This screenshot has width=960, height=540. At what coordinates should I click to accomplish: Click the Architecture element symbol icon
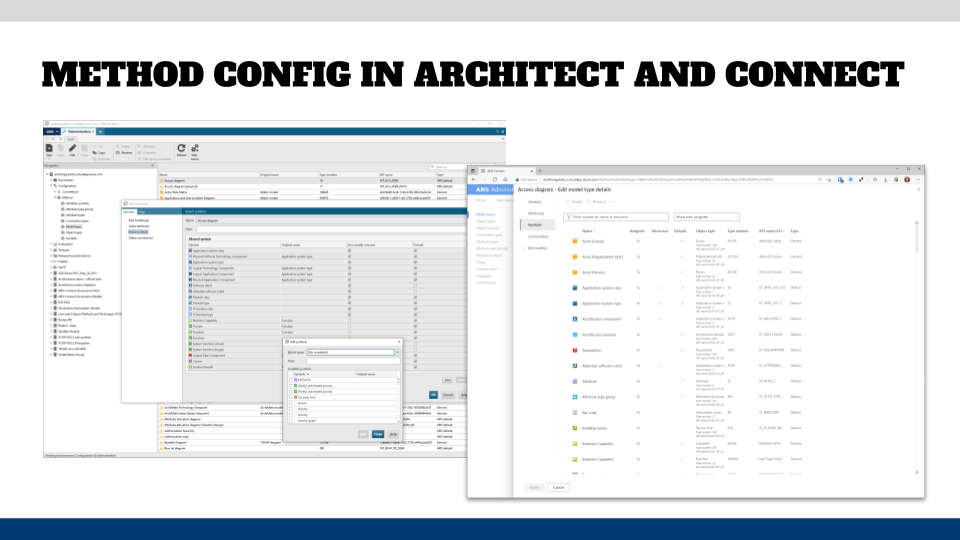575,335
